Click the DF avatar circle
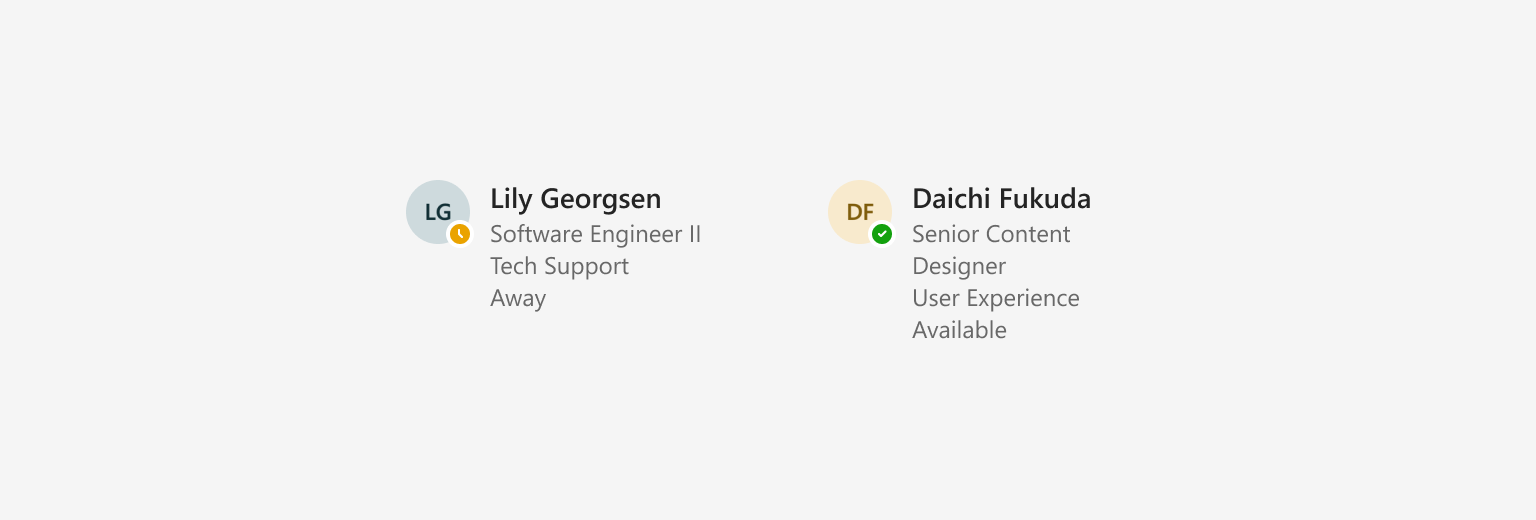1536x520 pixels. coord(860,212)
